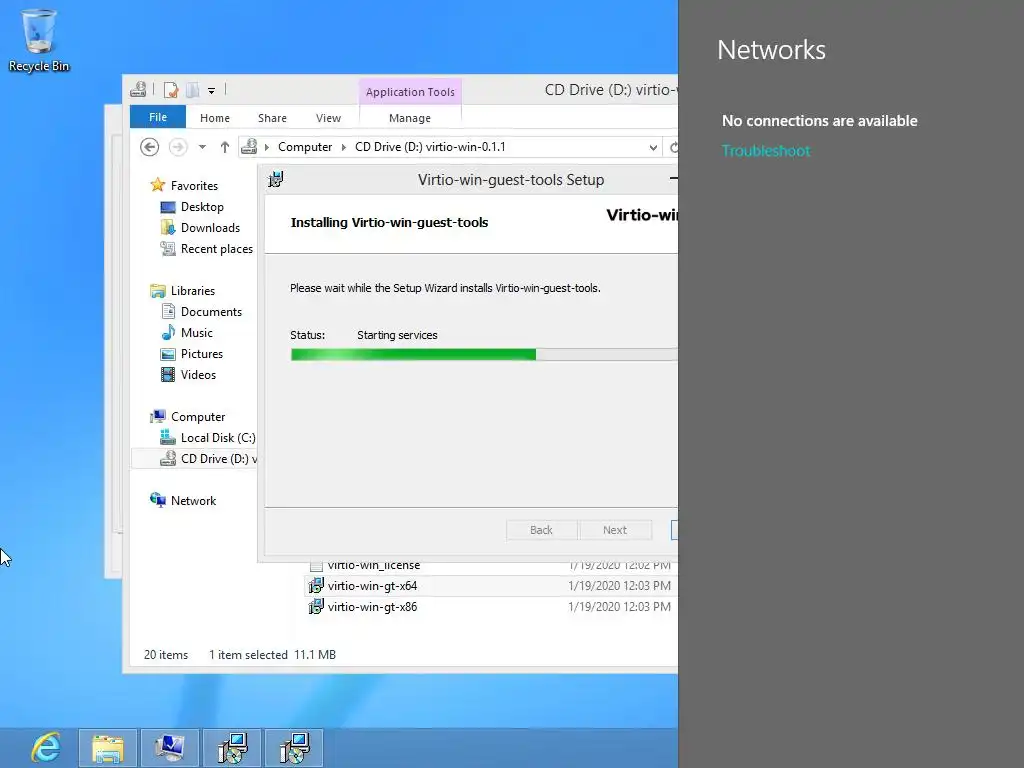Image resolution: width=1024 pixels, height=768 pixels.
Task: Click the Application Tools contextual tab
Action: tap(410, 92)
